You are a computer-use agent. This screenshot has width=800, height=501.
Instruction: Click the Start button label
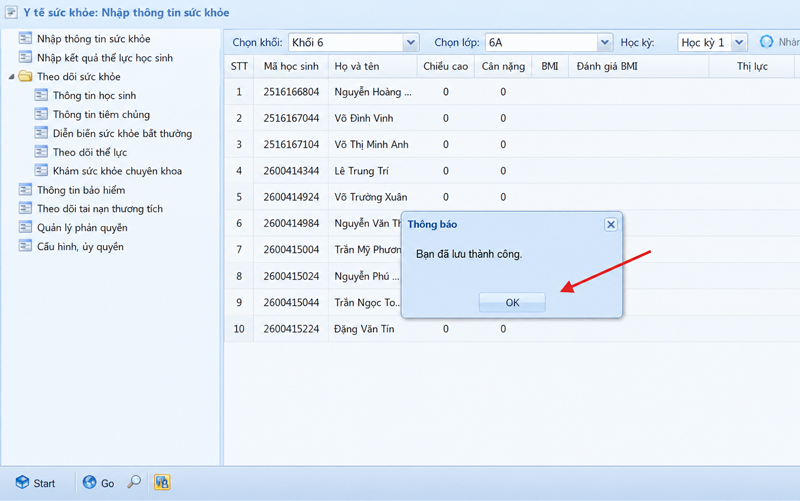tap(44, 483)
